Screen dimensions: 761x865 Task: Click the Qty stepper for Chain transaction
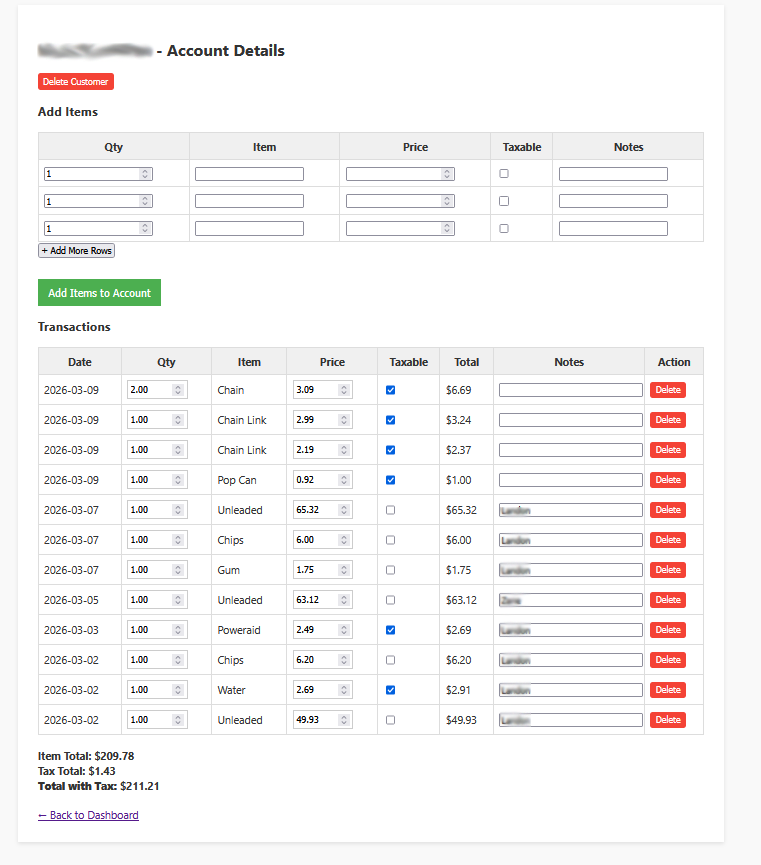pyautogui.click(x=178, y=390)
